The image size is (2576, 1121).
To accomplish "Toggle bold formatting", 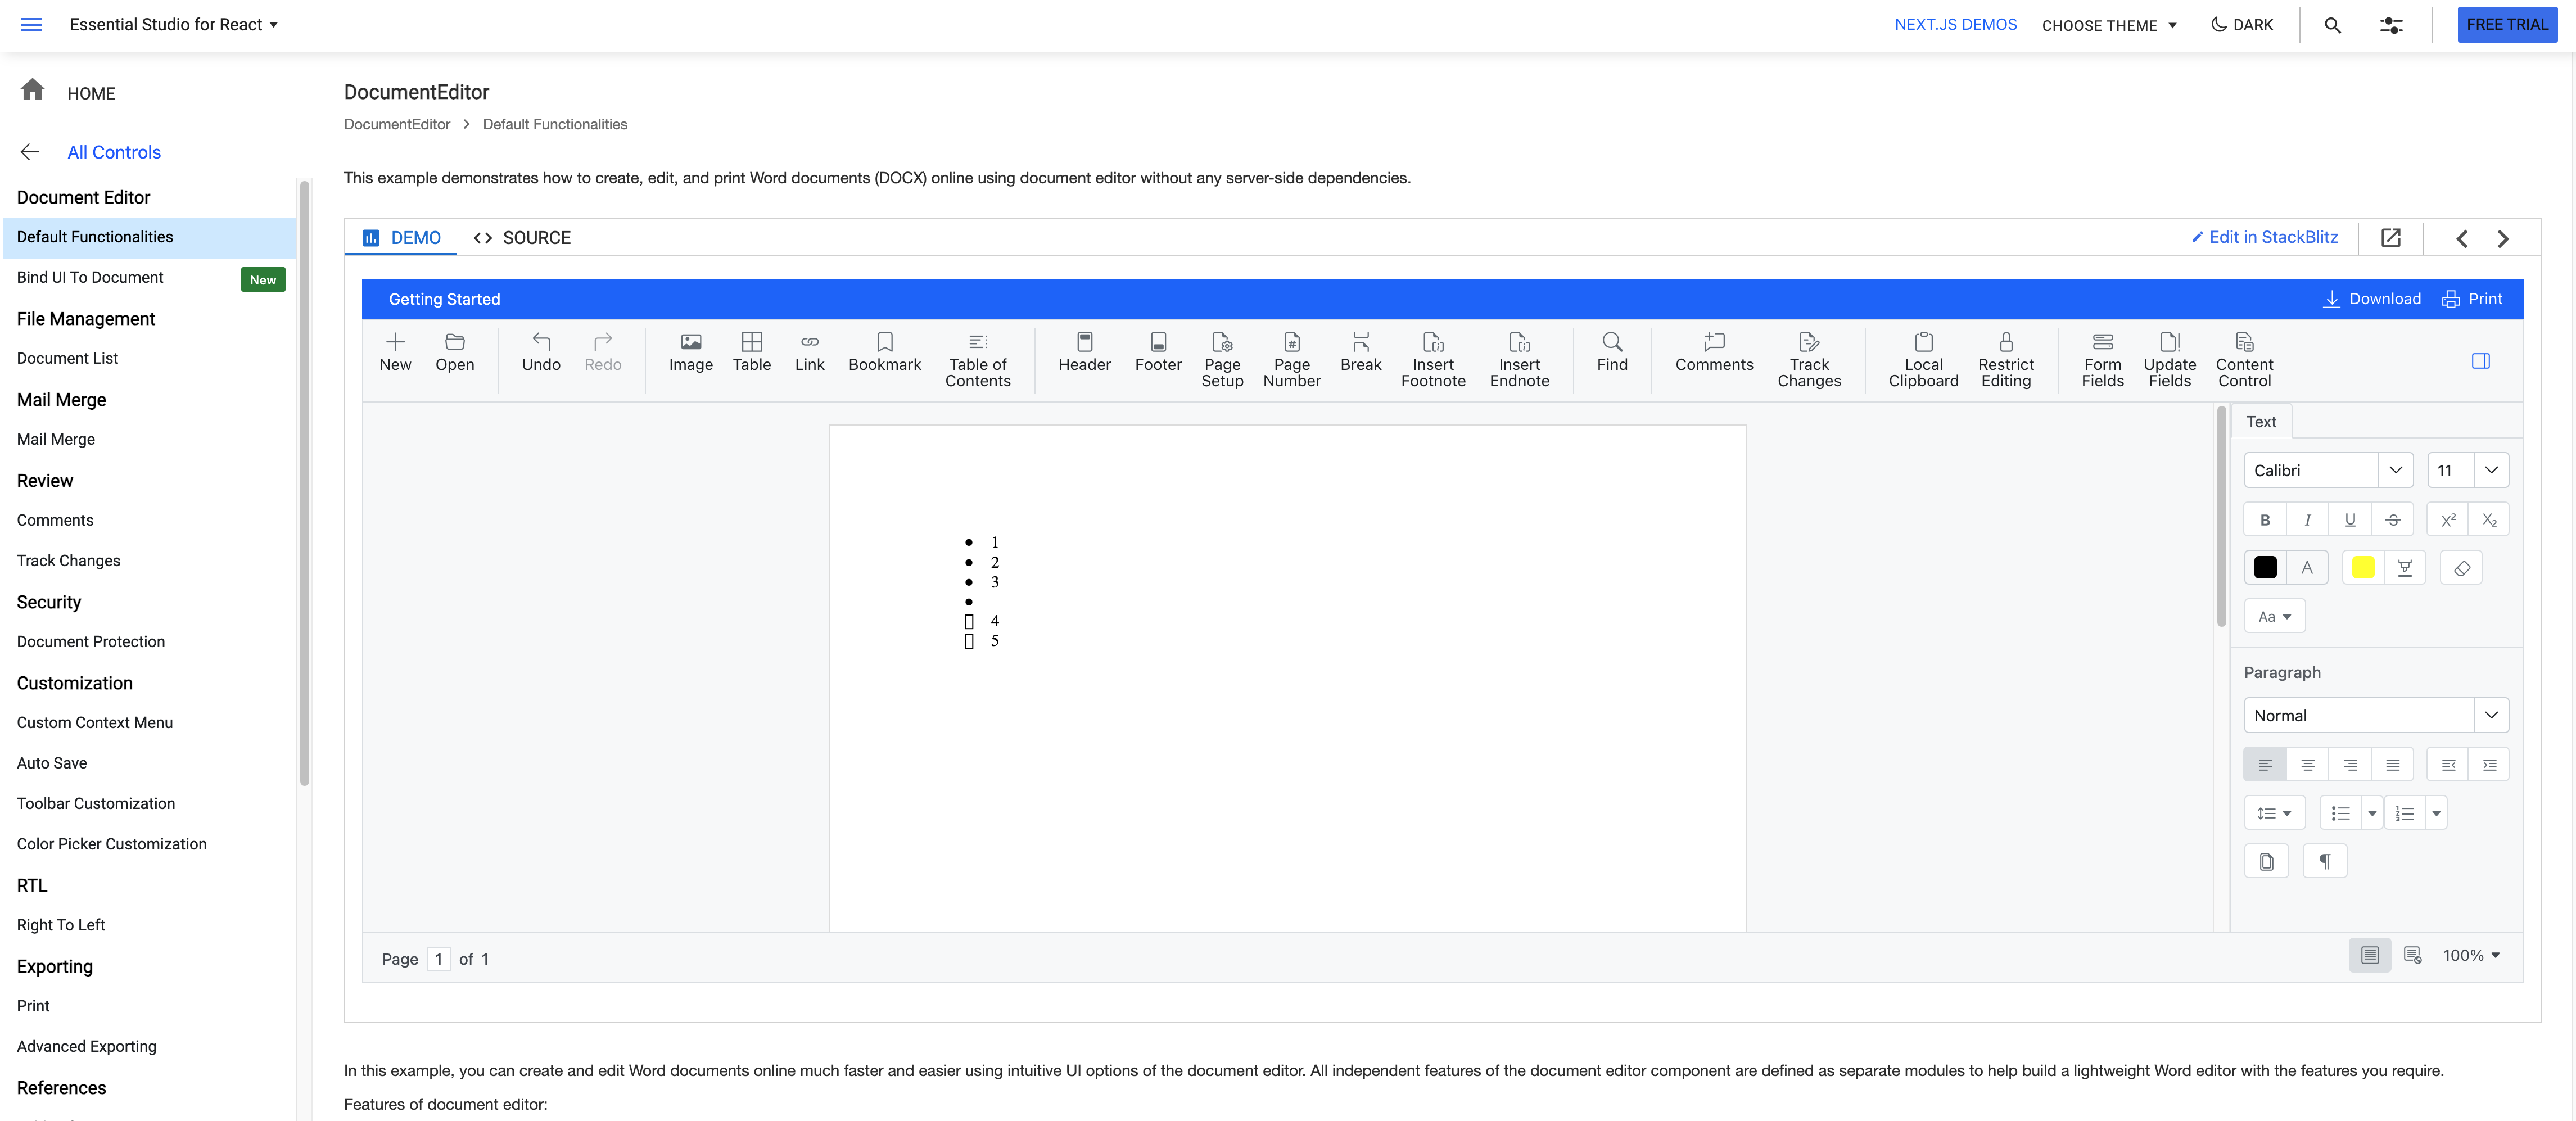I will point(2265,520).
